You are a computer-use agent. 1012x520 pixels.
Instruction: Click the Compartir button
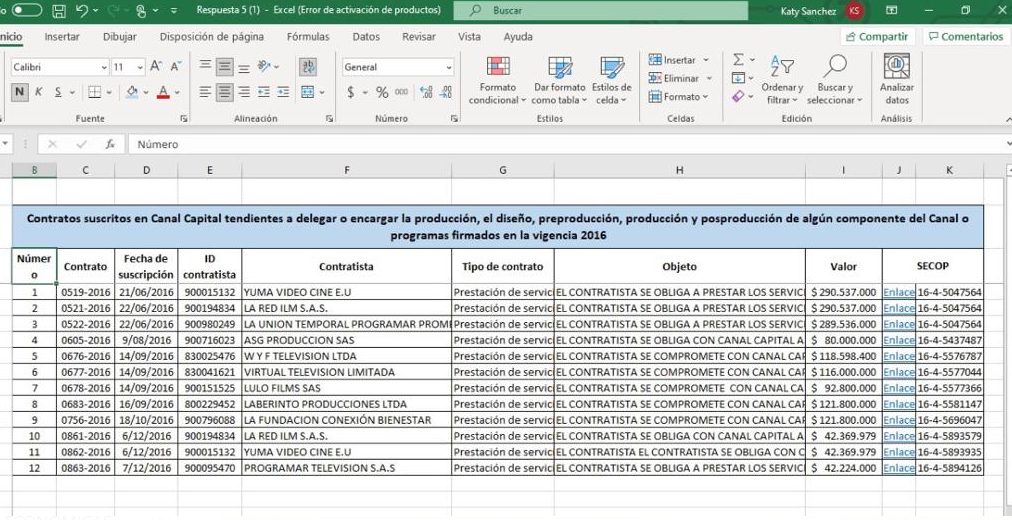878,37
